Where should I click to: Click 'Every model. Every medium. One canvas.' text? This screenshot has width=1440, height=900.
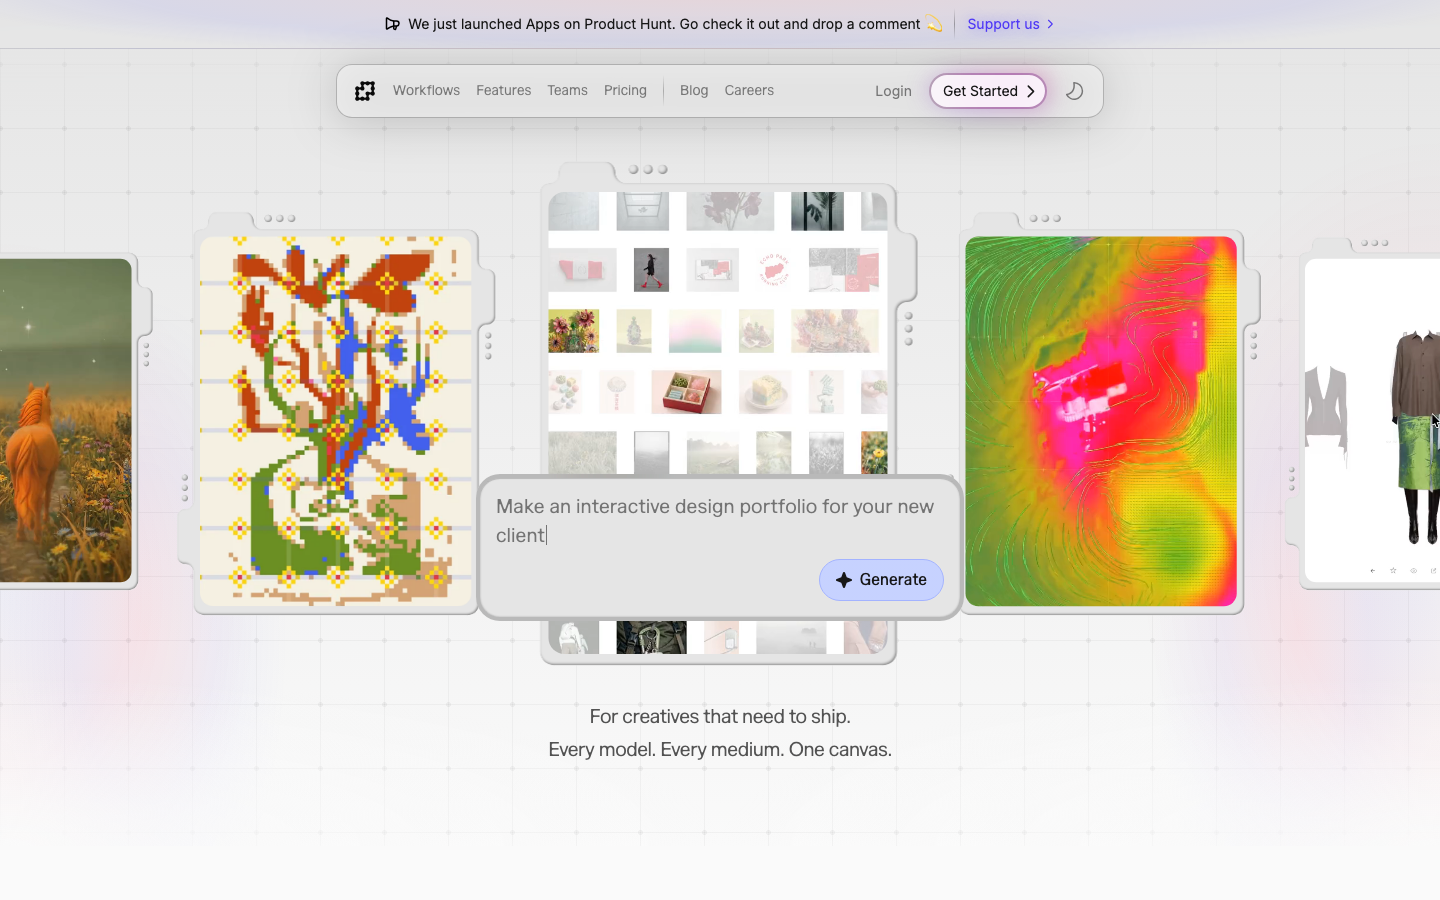point(720,749)
